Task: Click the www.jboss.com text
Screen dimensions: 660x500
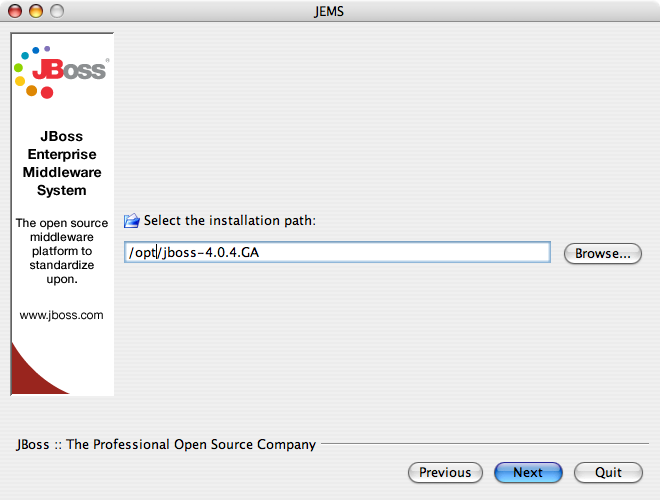Action: [x=61, y=315]
